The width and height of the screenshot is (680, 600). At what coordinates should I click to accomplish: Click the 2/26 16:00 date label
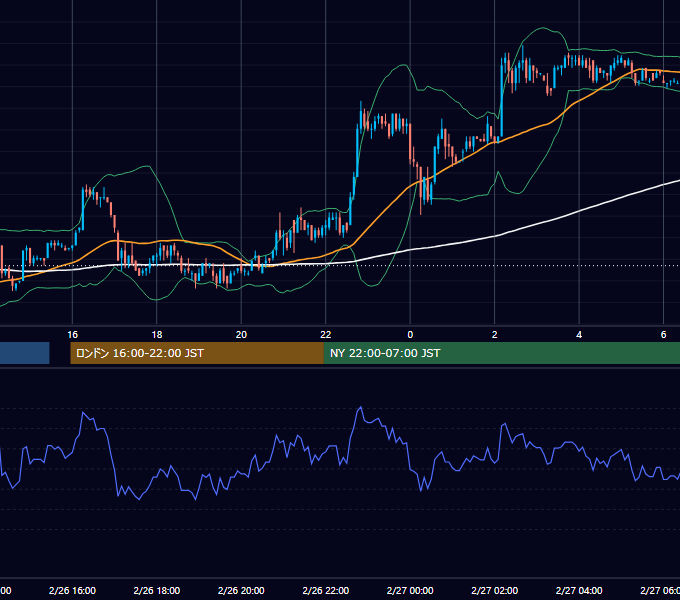(72, 590)
